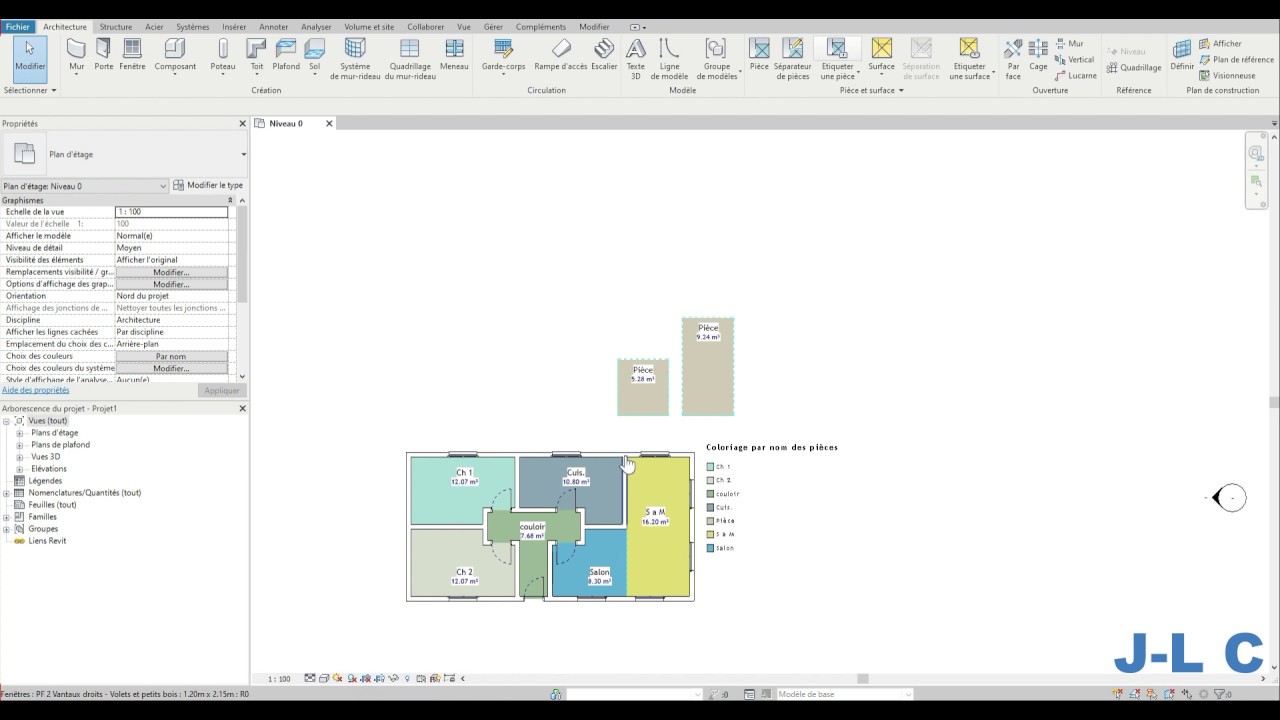Select Quadrillage du mur-rideau tool
The width and height of the screenshot is (1280, 720).
pyautogui.click(x=410, y=58)
